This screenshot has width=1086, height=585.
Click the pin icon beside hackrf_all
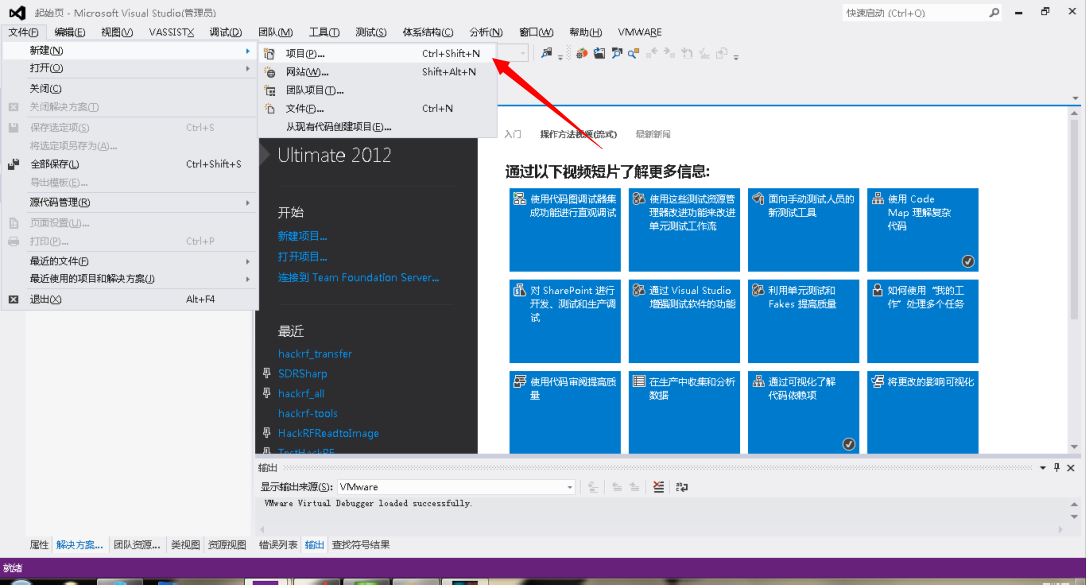267,393
